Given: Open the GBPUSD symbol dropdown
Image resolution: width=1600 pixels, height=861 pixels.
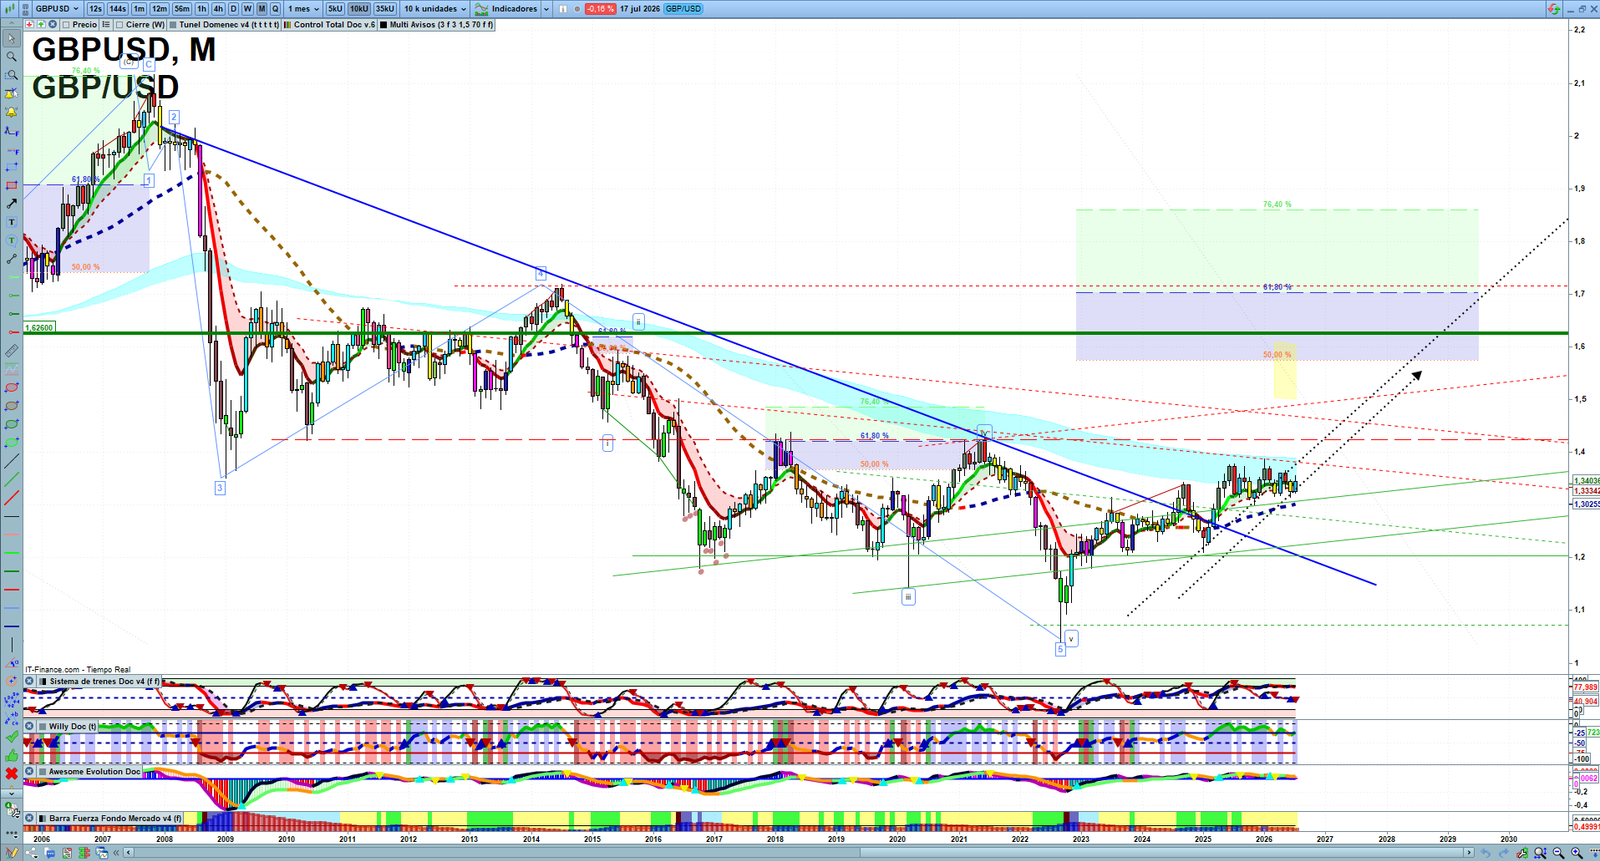Looking at the screenshot, I should (x=56, y=8).
